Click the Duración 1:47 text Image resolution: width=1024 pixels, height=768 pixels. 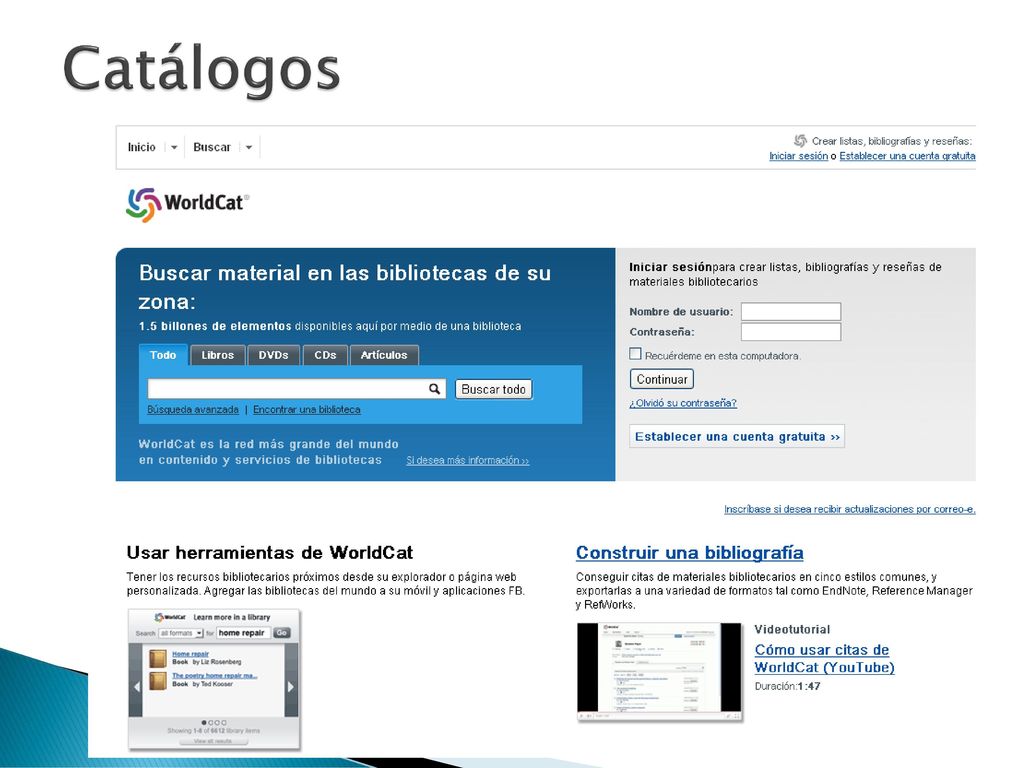[x=788, y=686]
